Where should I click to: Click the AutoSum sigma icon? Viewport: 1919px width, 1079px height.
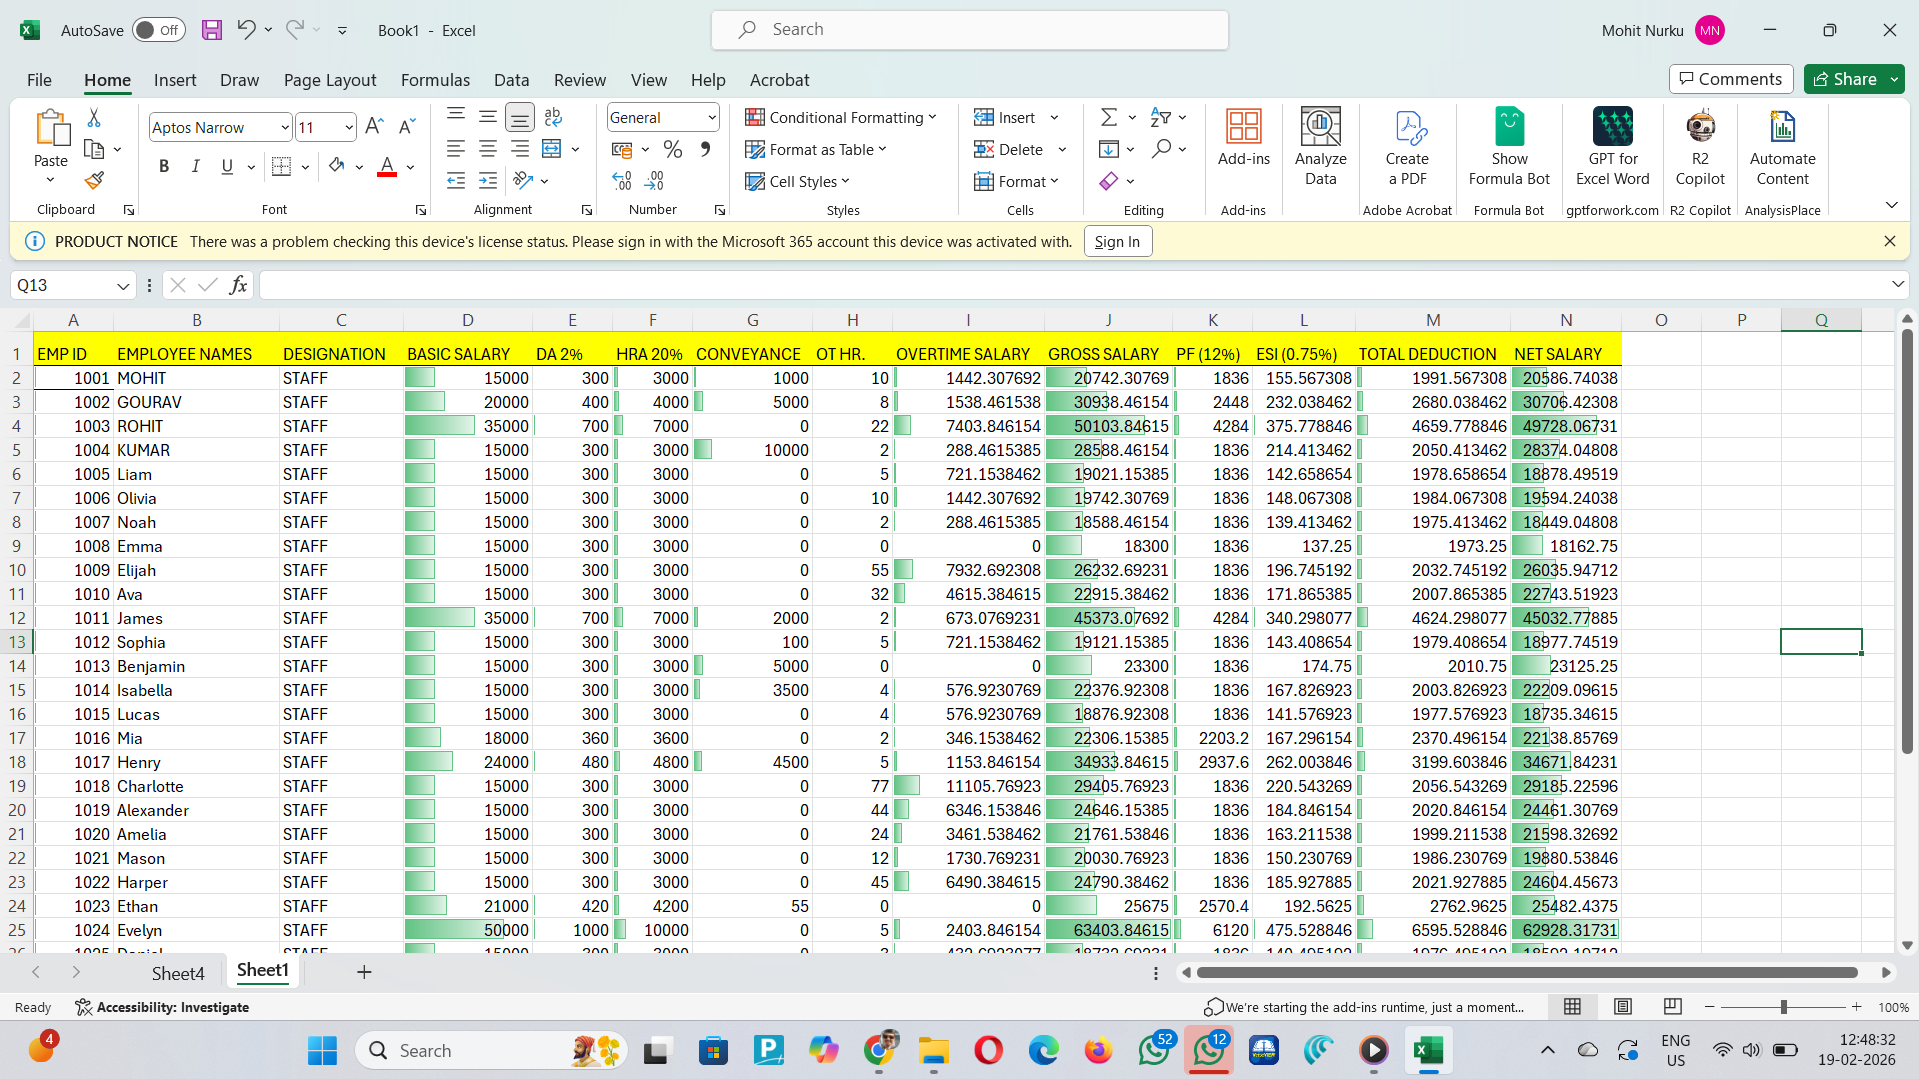tap(1108, 118)
